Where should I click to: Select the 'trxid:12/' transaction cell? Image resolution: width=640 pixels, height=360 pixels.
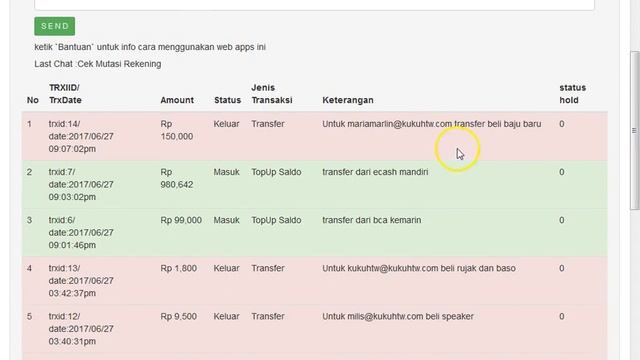81,329
